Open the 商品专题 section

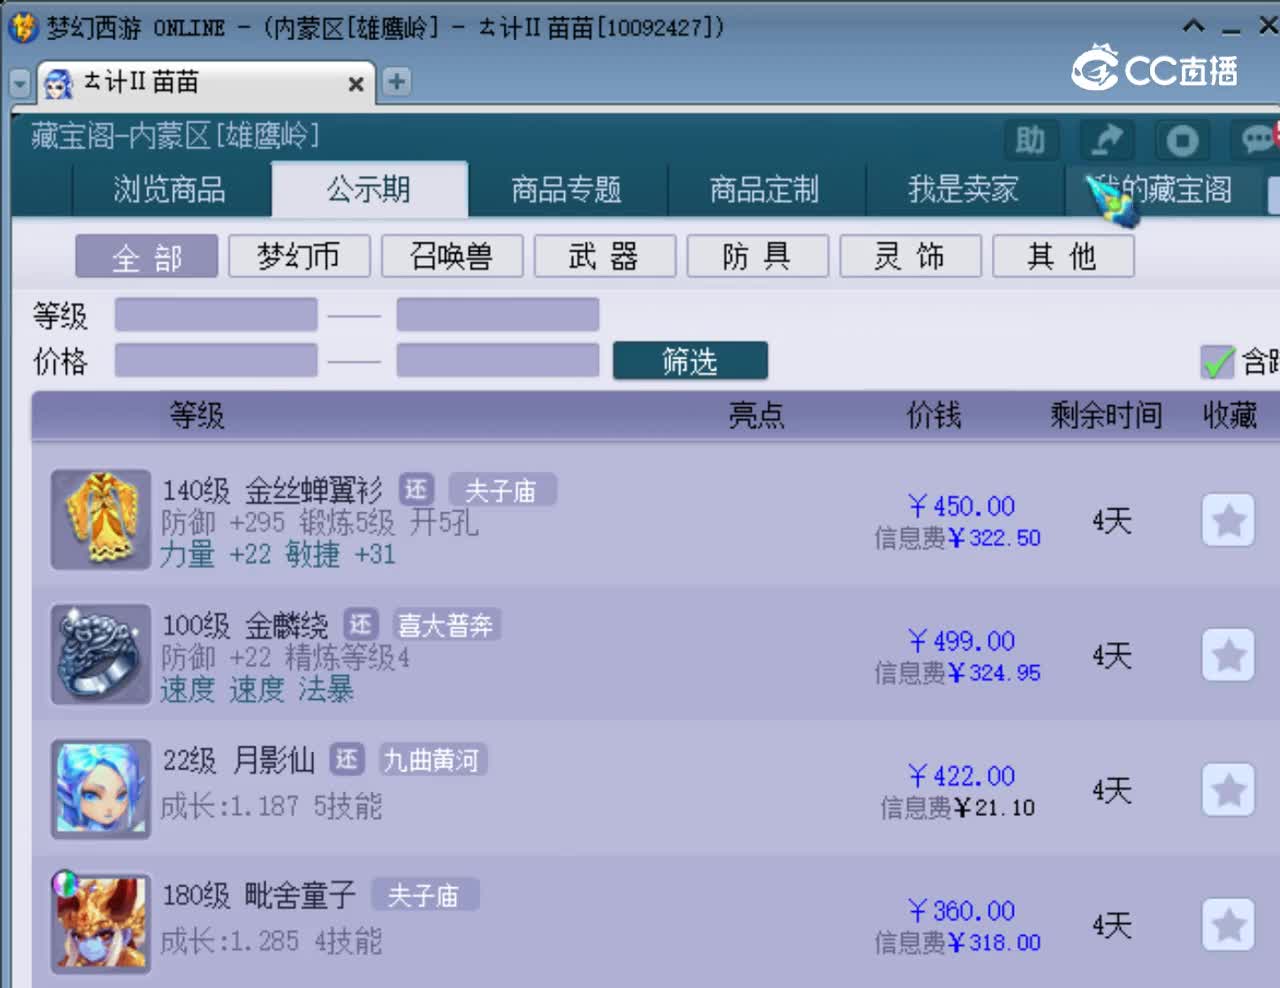(x=566, y=189)
